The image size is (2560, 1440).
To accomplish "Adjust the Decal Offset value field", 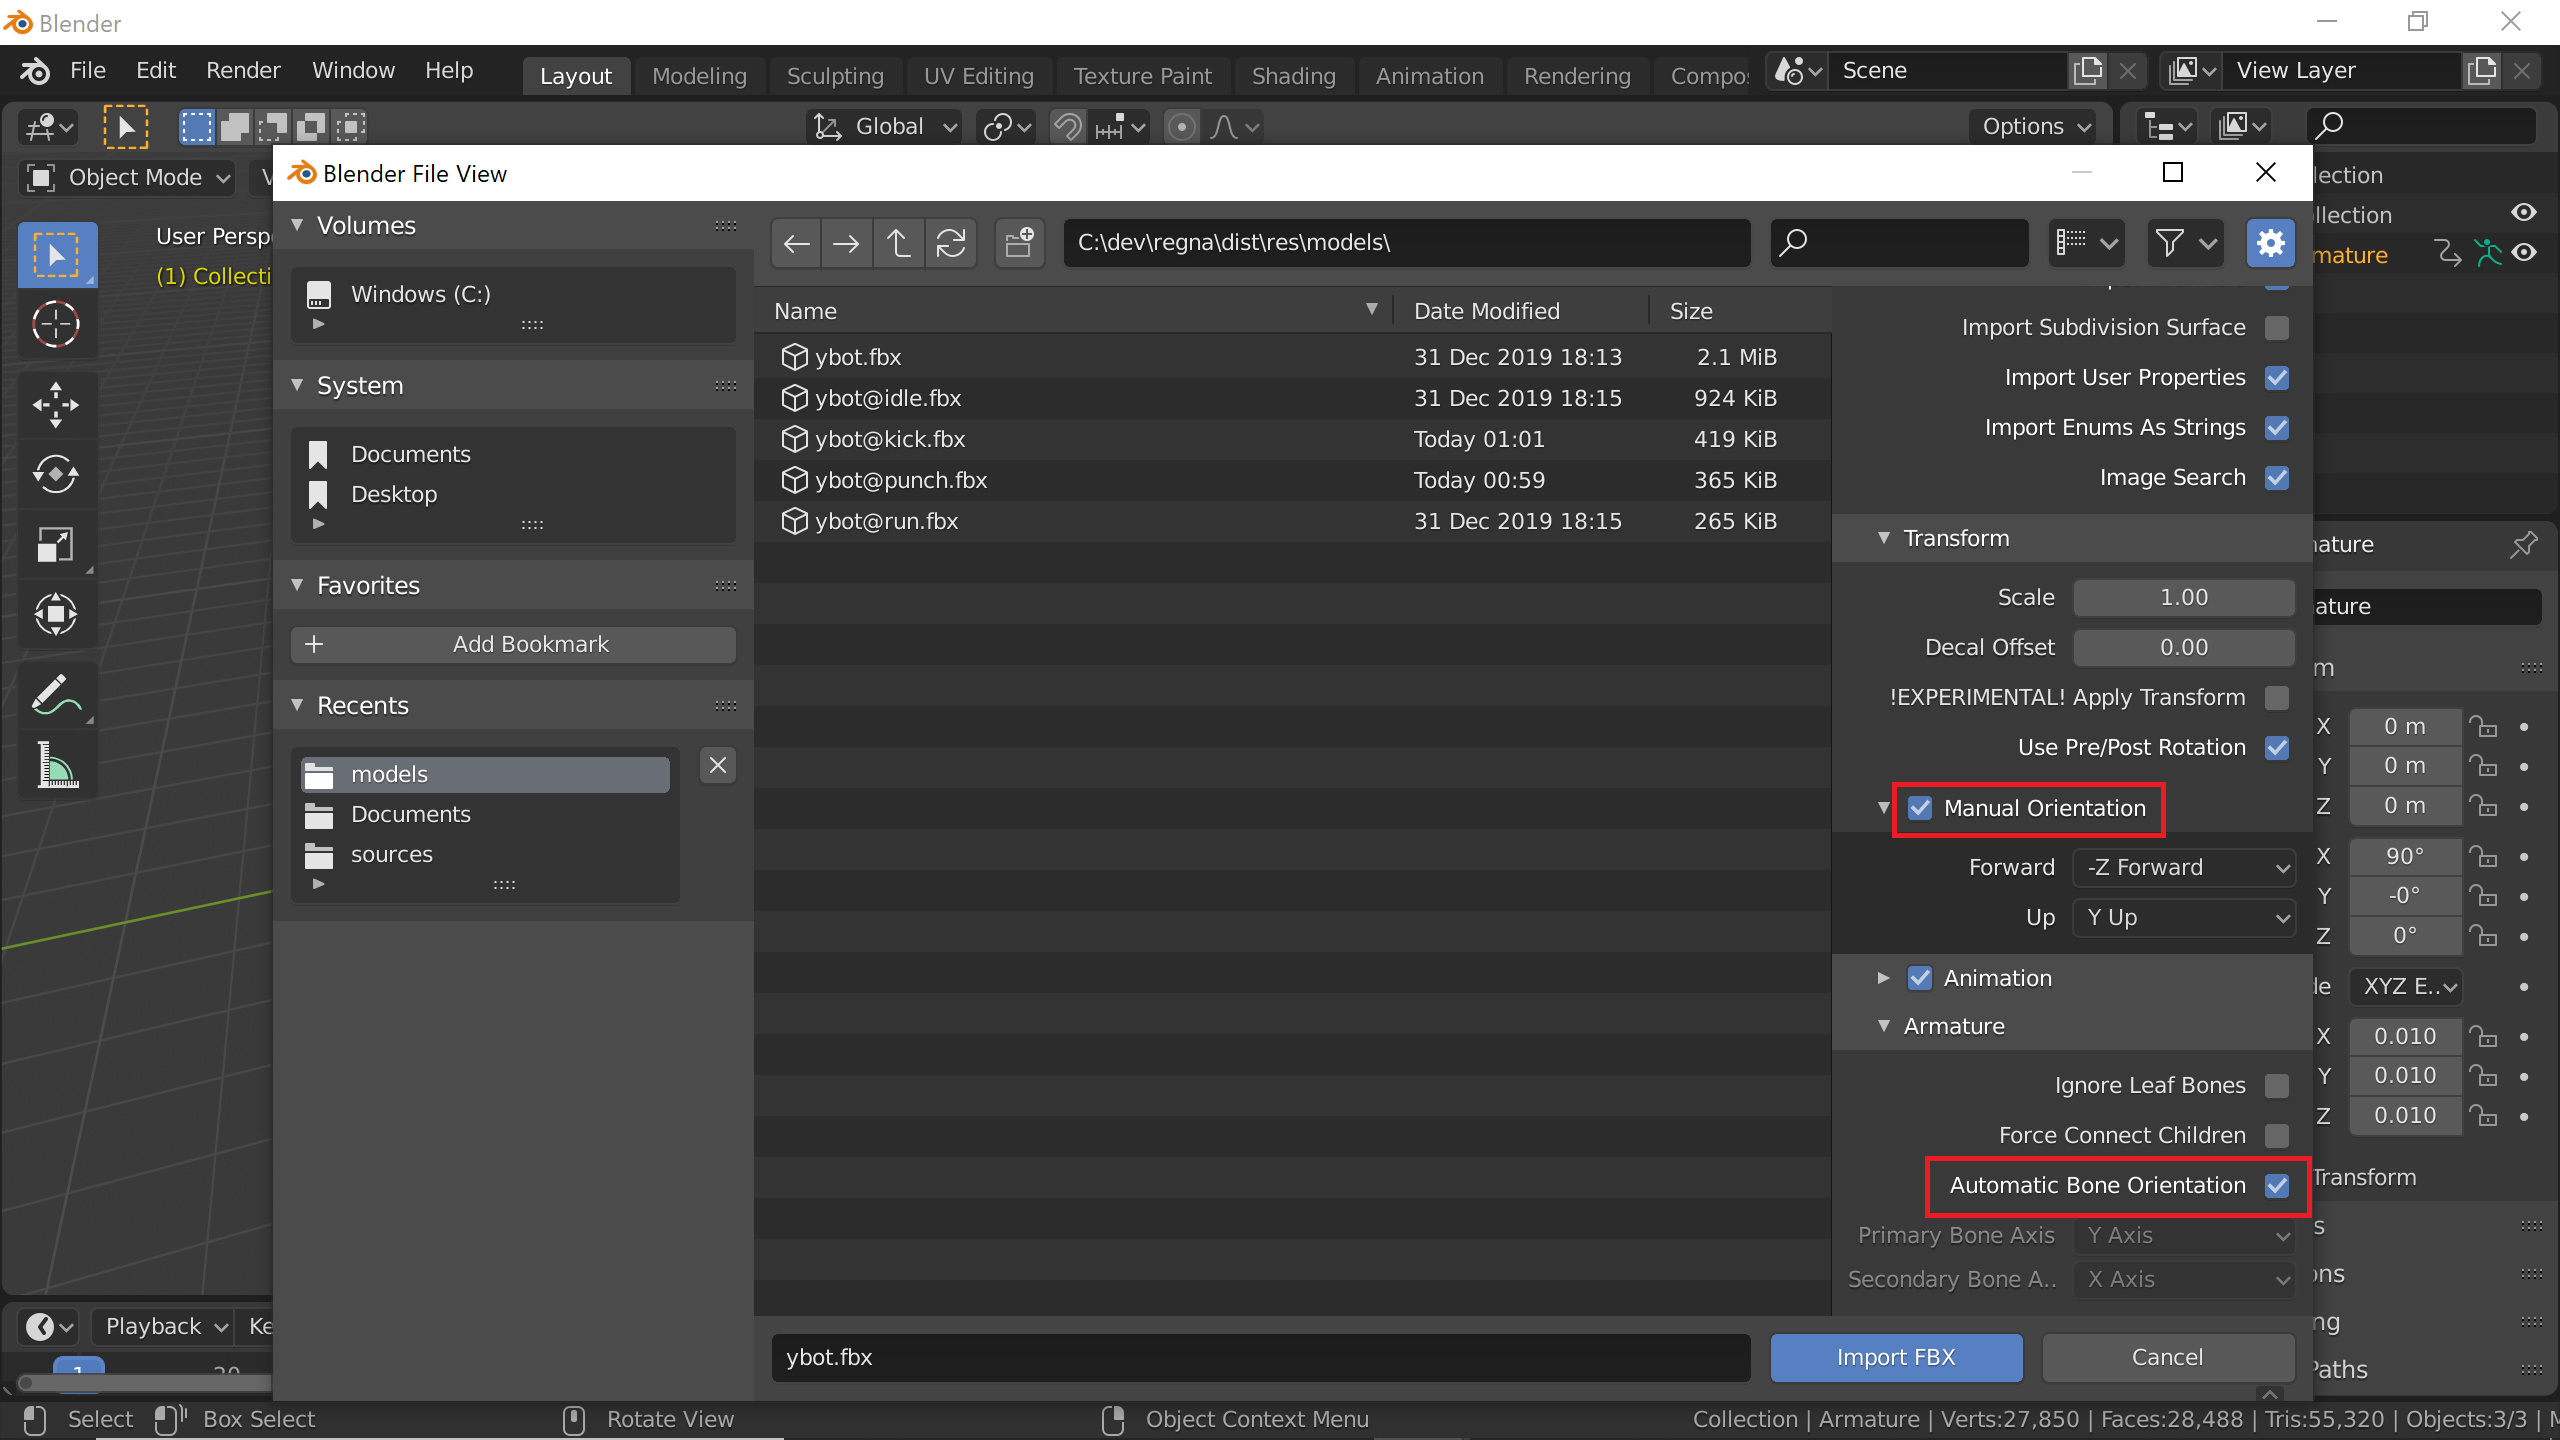I will click(x=2184, y=648).
